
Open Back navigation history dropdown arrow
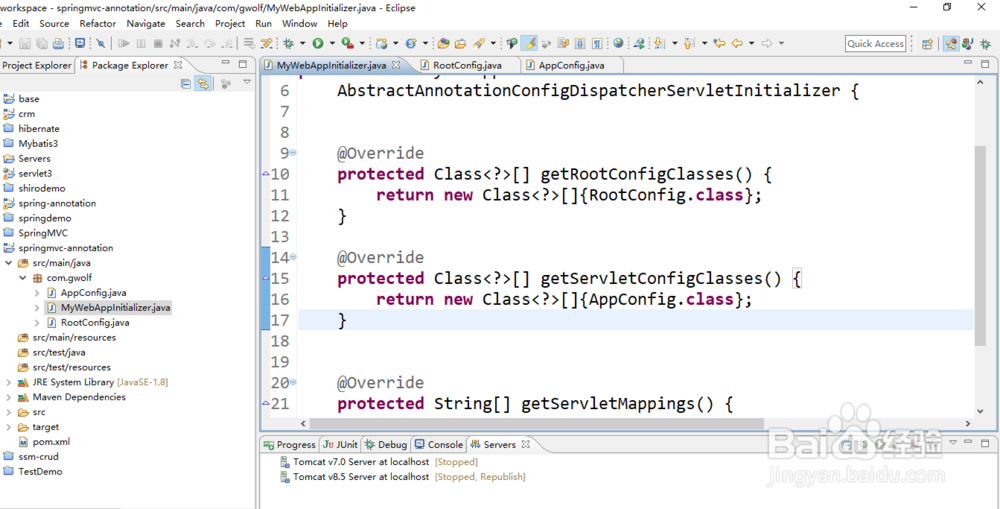pos(751,43)
